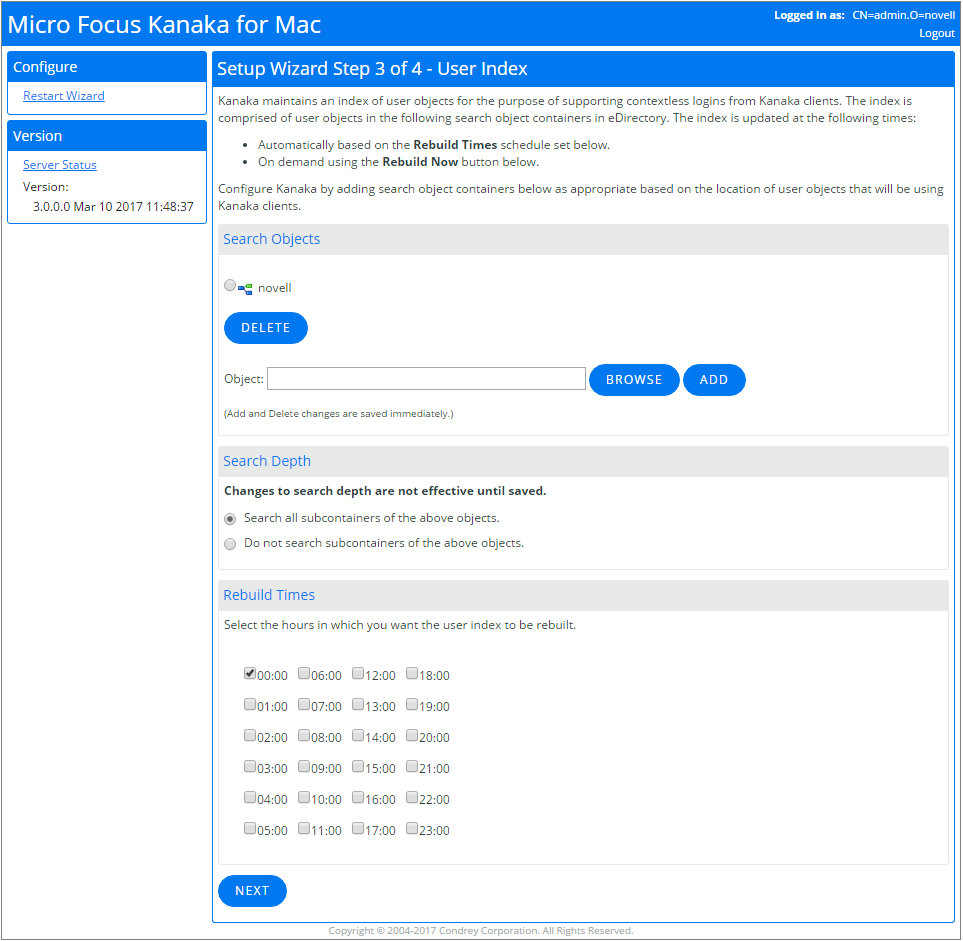Select the 21:00 rebuild time
Image resolution: width=963 pixels, height=941 pixels.
point(411,766)
